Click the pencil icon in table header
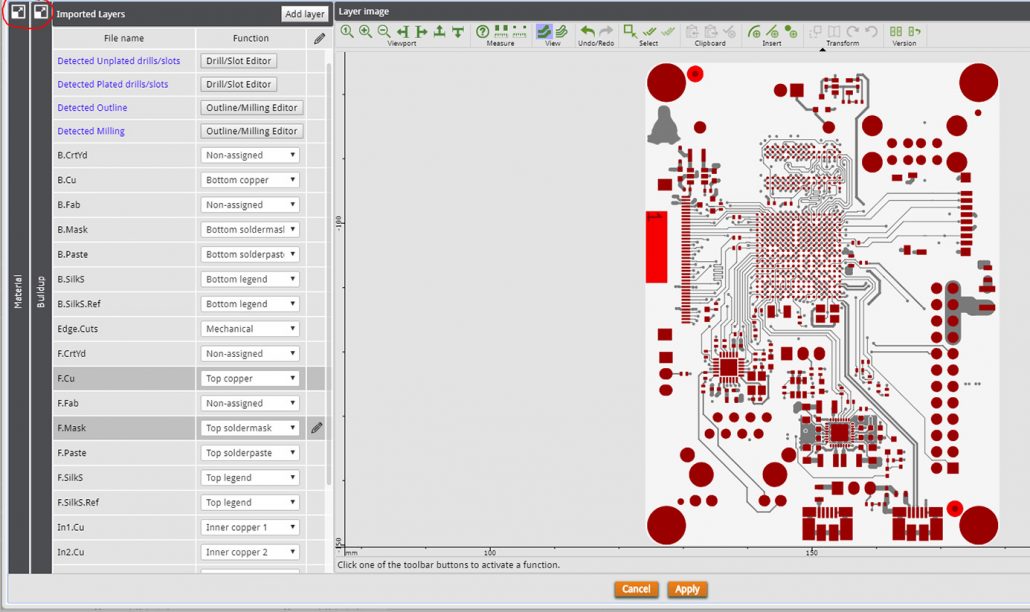Screen dimensions: 1030x612 319,39
